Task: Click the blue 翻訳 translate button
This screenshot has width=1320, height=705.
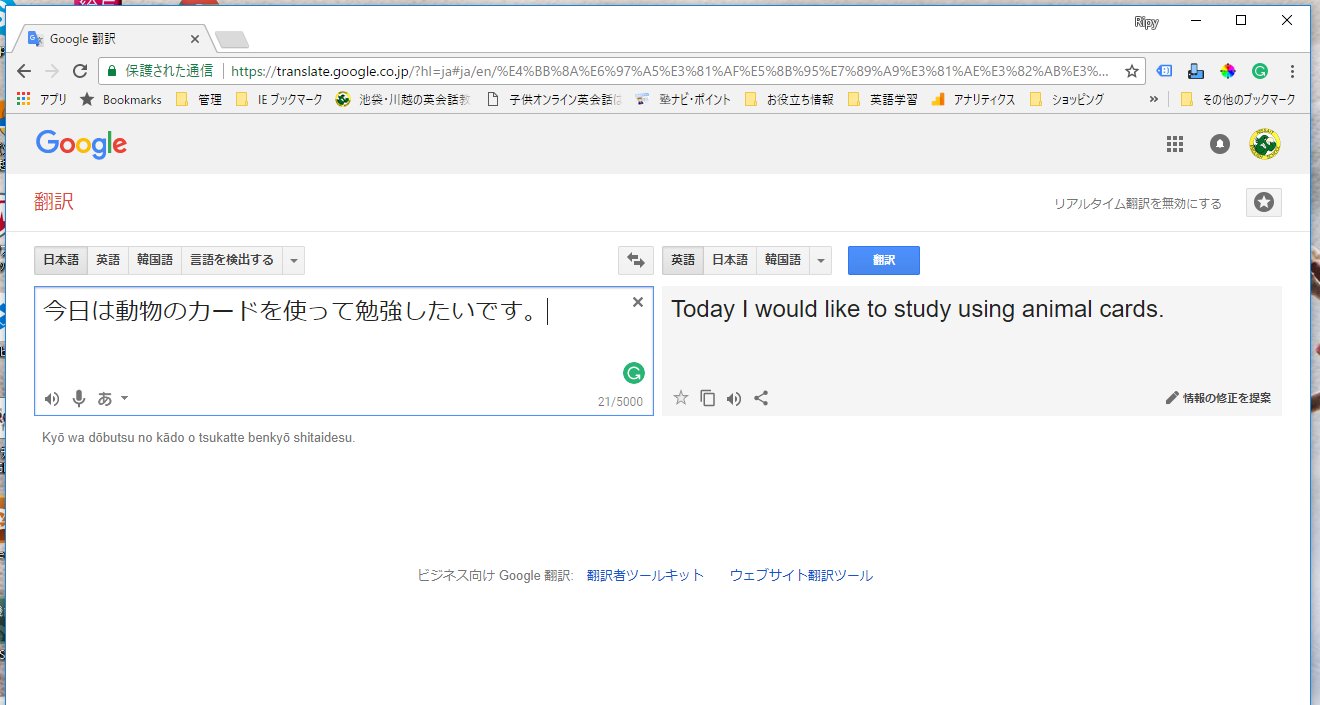Action: coord(883,260)
